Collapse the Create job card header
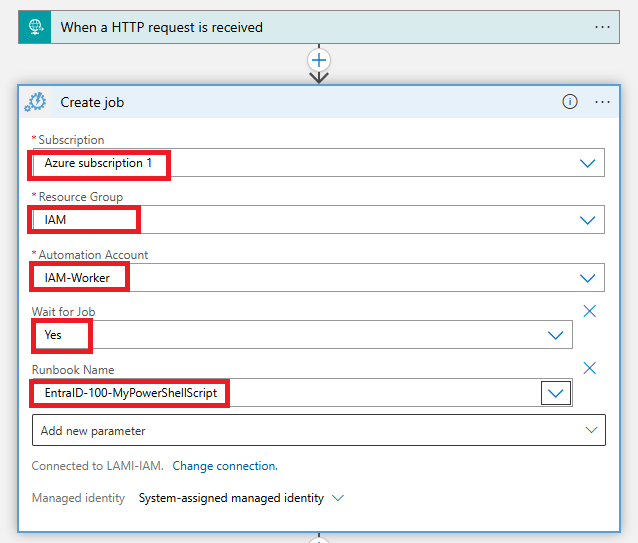The height and width of the screenshot is (543, 638). coord(319,102)
